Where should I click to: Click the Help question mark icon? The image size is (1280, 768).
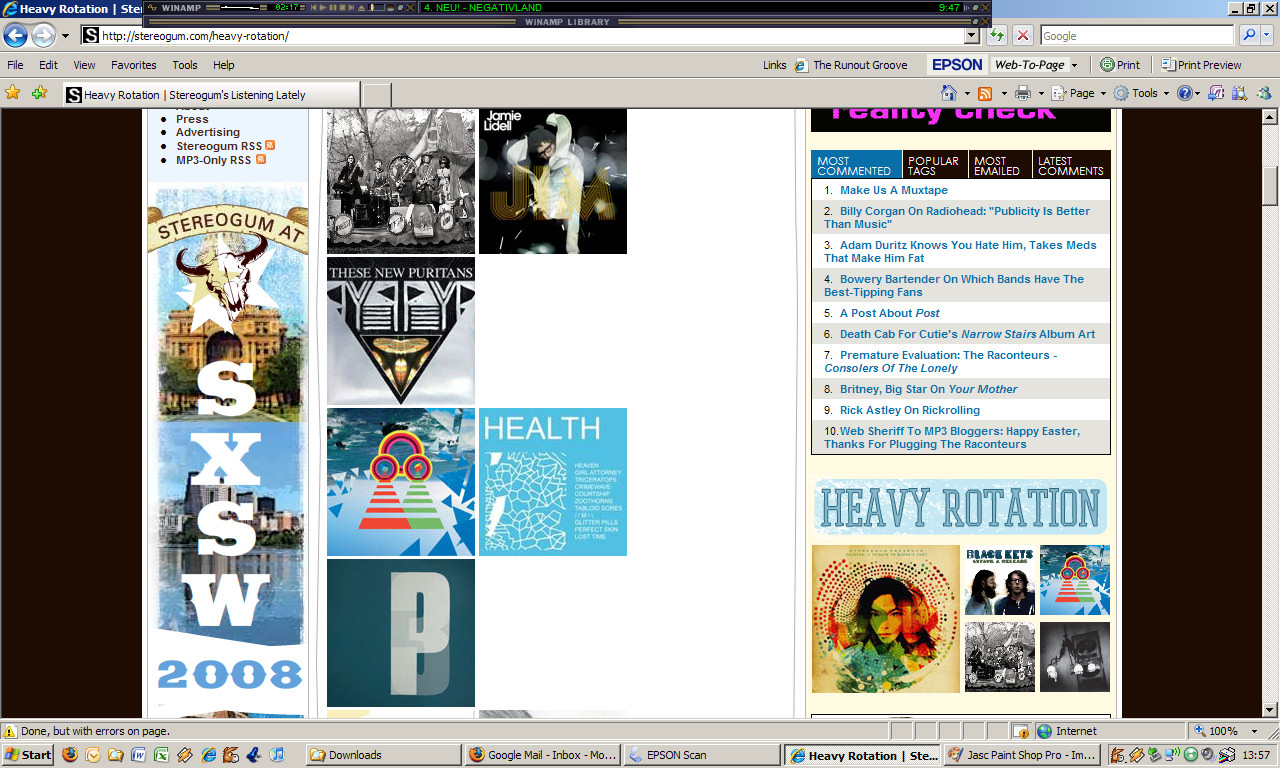1184,93
